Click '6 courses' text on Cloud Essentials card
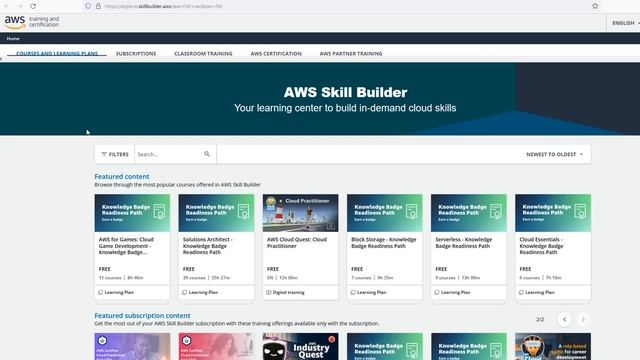The height and width of the screenshot is (360, 640). [529, 278]
